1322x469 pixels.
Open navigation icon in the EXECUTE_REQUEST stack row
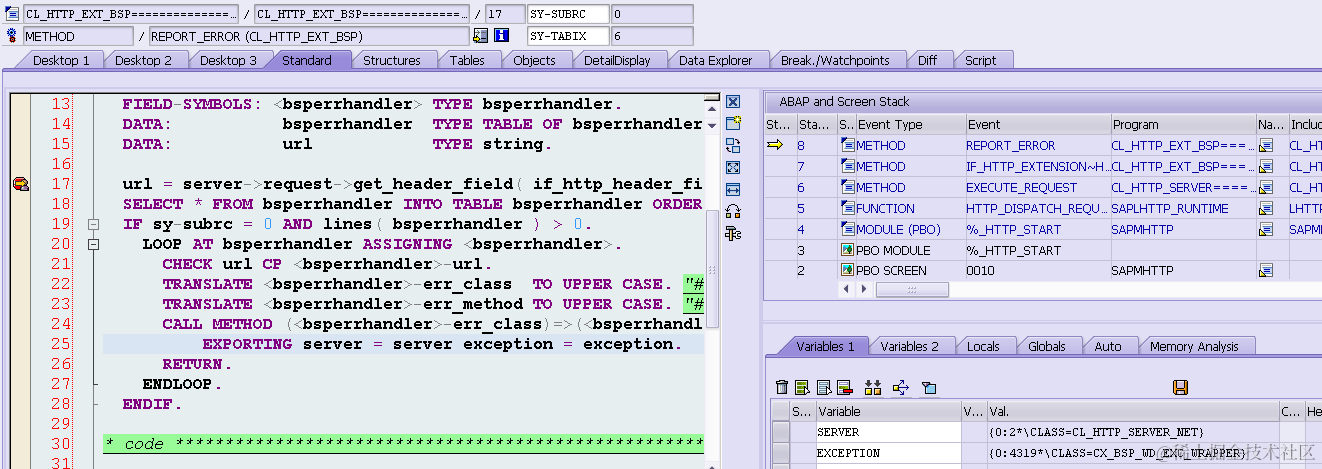1266,188
